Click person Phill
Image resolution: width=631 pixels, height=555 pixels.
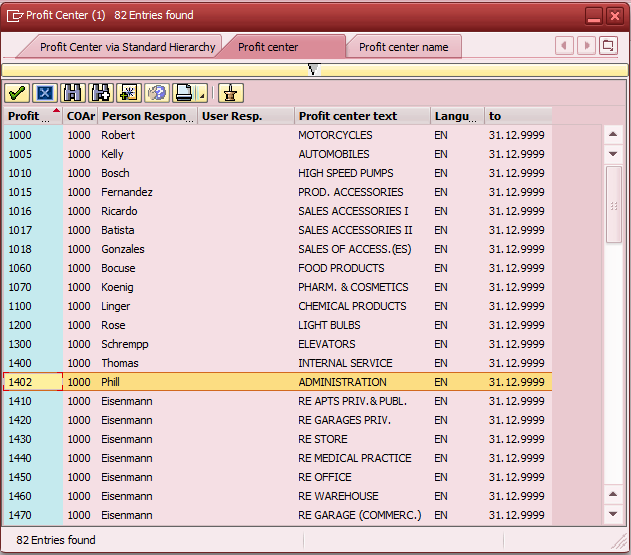click(x=110, y=382)
